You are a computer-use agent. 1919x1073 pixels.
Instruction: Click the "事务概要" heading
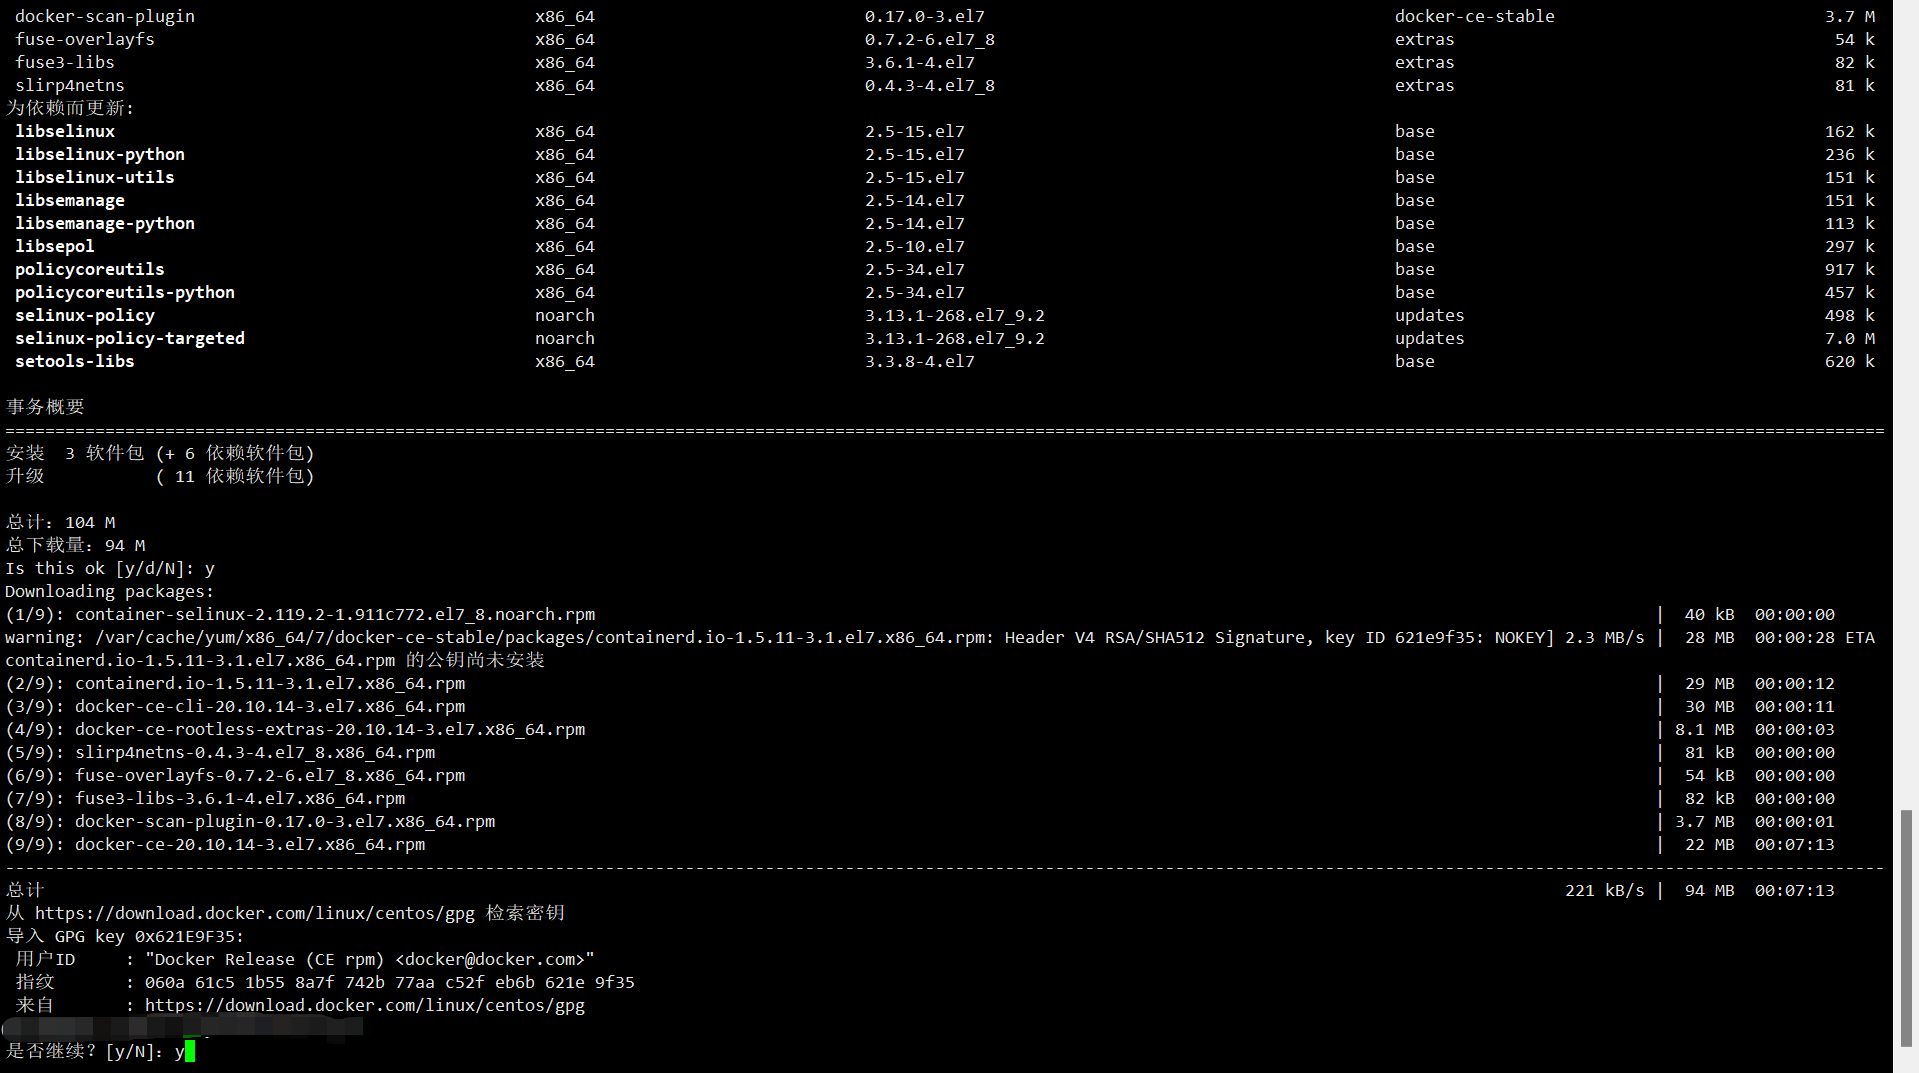coord(45,407)
